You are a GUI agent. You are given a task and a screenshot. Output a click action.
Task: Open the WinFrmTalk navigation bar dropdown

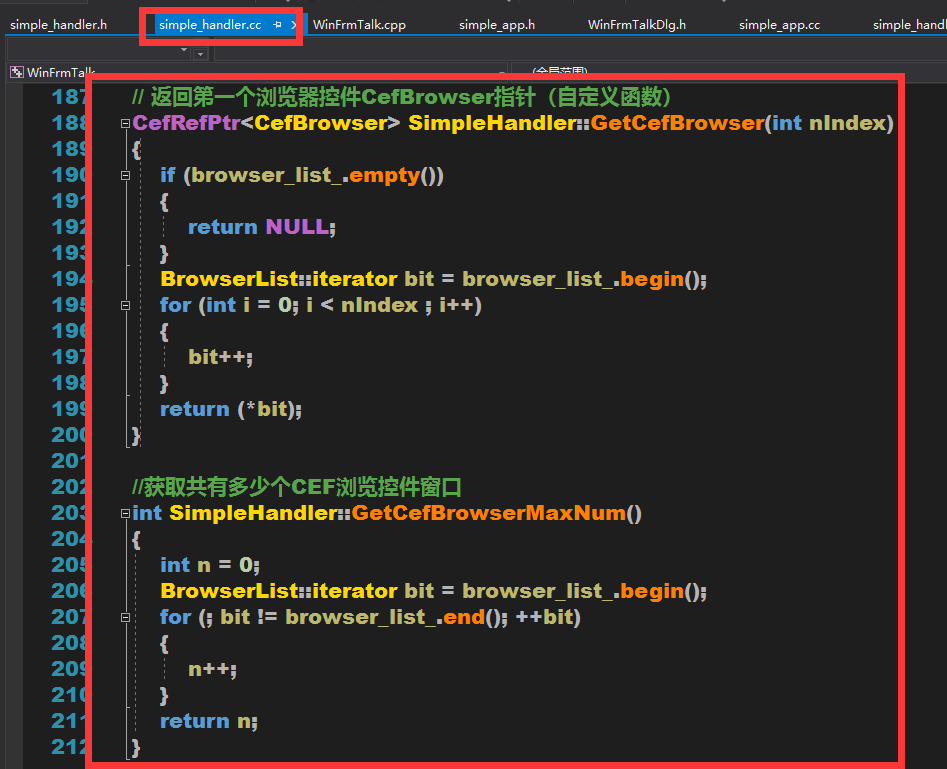pyautogui.click(x=503, y=73)
